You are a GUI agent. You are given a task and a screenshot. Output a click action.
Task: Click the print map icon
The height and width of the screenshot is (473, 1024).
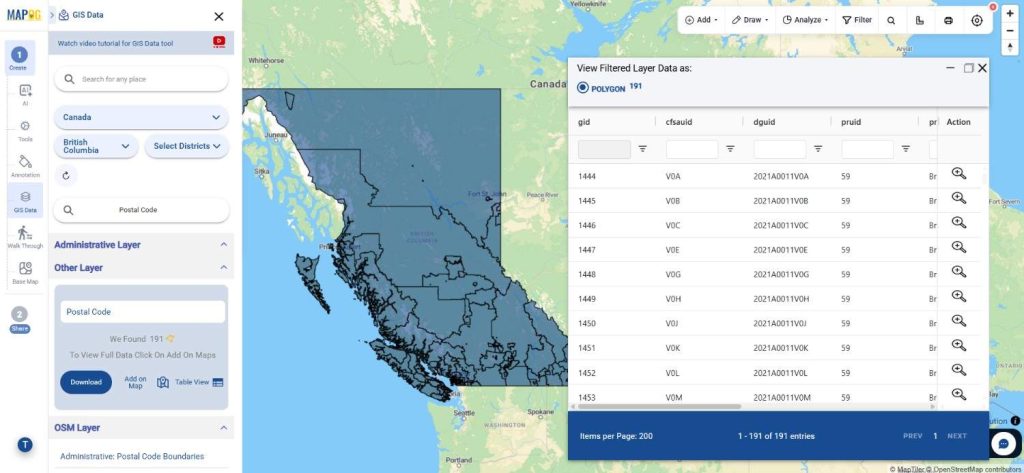[x=948, y=20]
